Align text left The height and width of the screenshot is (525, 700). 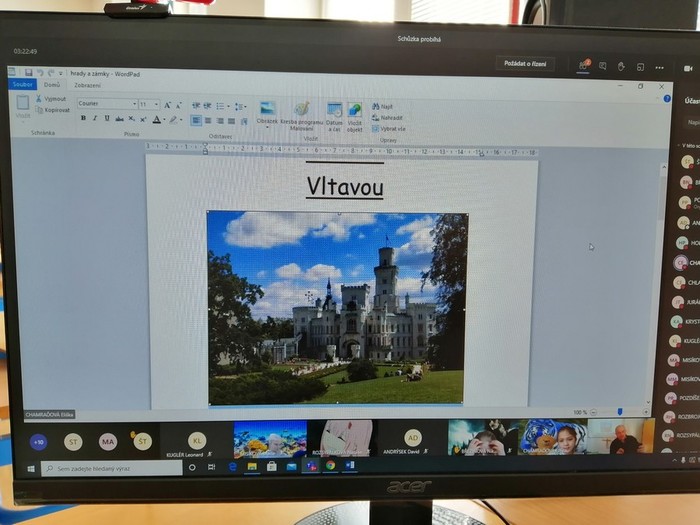click(196, 121)
